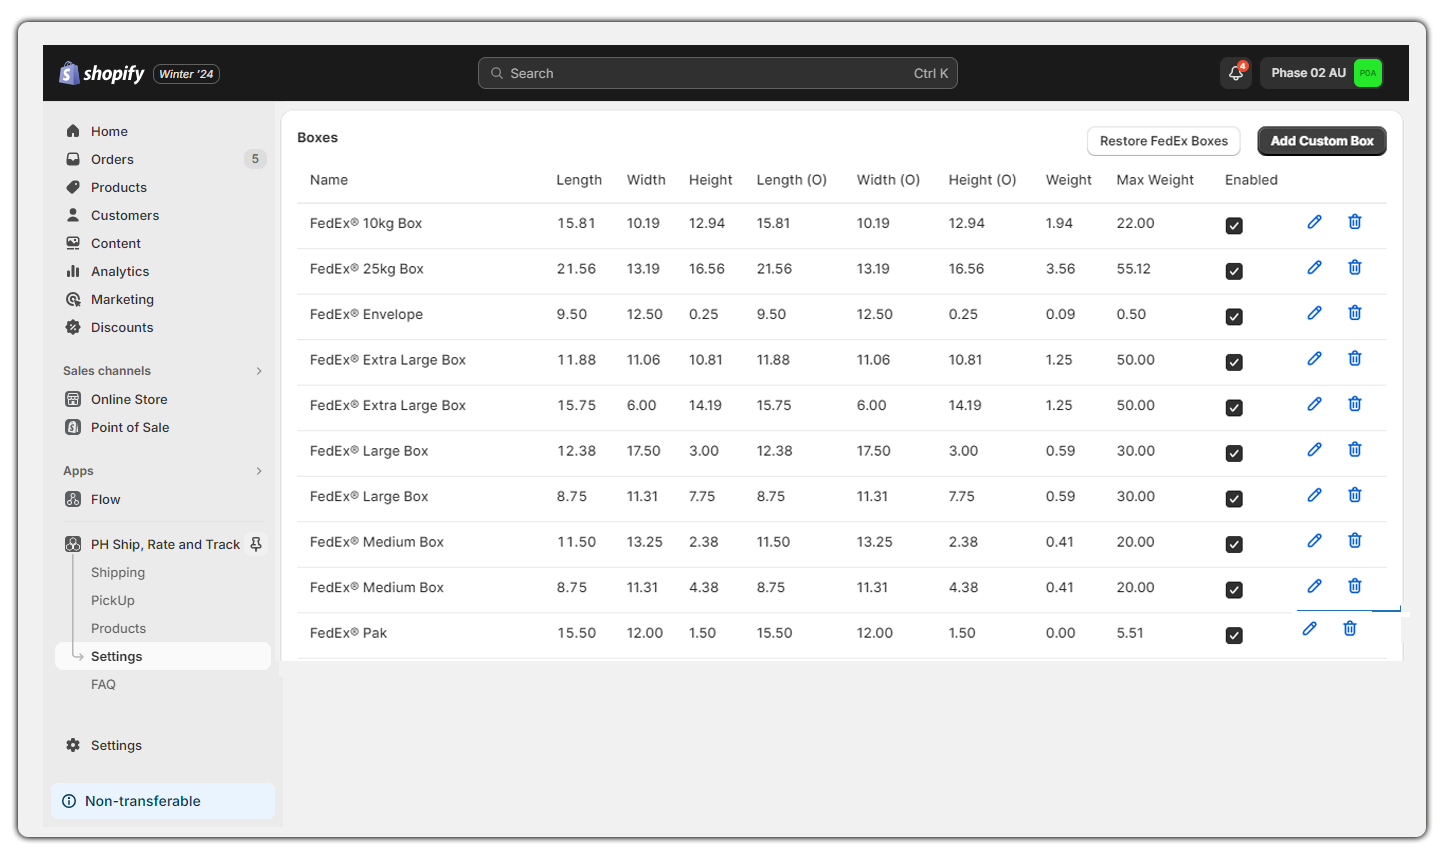This screenshot has width=1444, height=851.
Task: Disable the FedEx 10kg Box checkbox
Action: point(1234,226)
